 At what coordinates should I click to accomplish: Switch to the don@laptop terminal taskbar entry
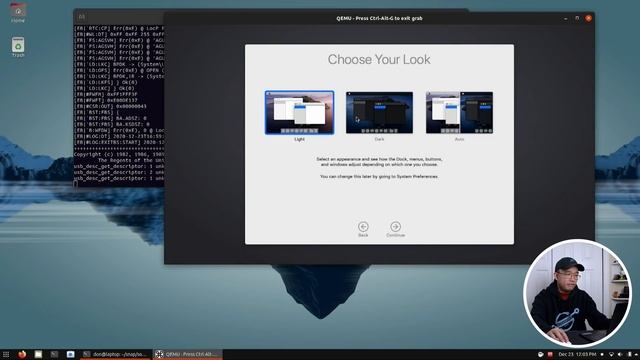(x=115, y=354)
